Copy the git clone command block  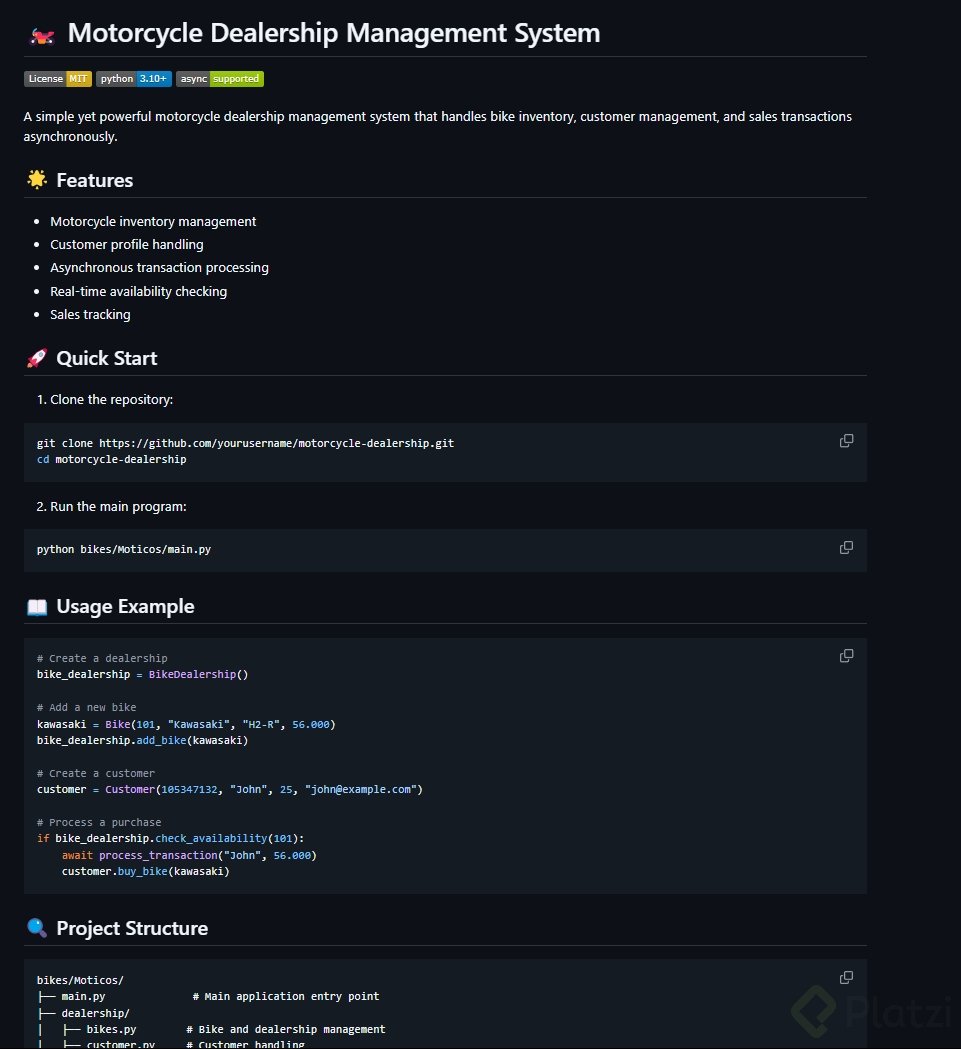(846, 441)
